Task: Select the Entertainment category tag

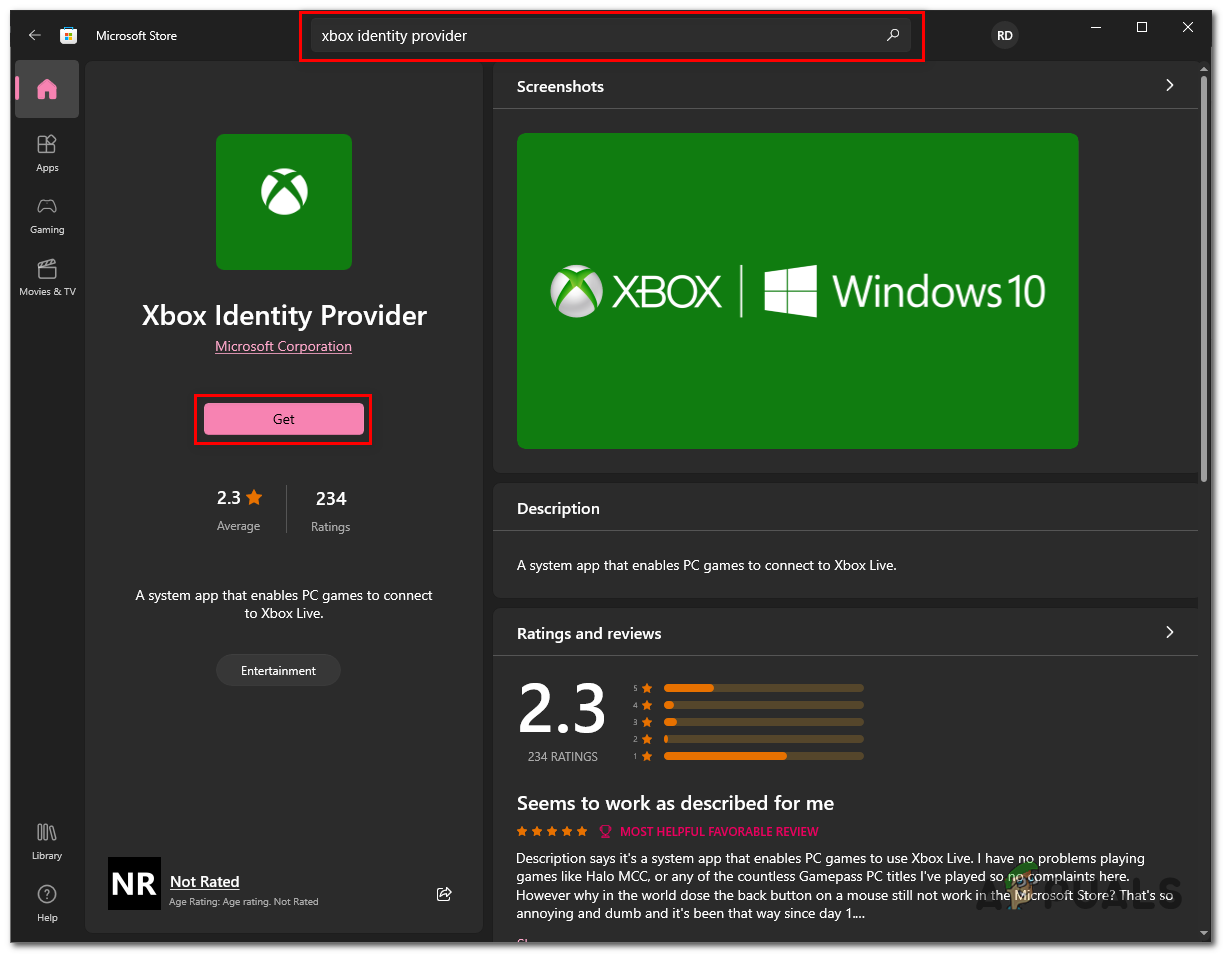Action: coord(278,670)
